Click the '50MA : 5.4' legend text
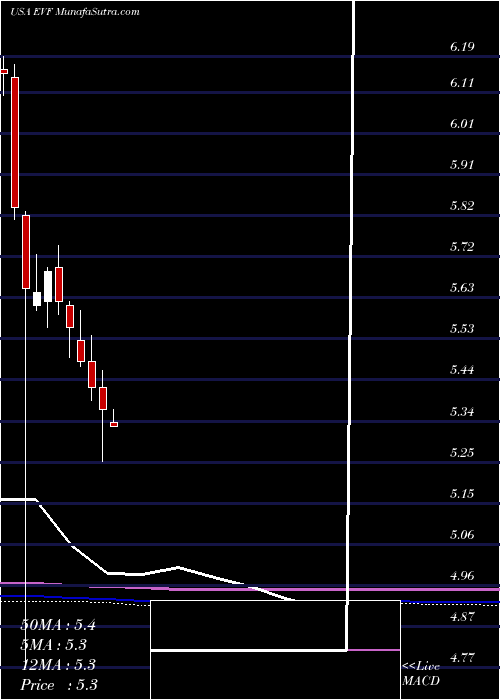The image size is (500, 700). [x=58, y=625]
